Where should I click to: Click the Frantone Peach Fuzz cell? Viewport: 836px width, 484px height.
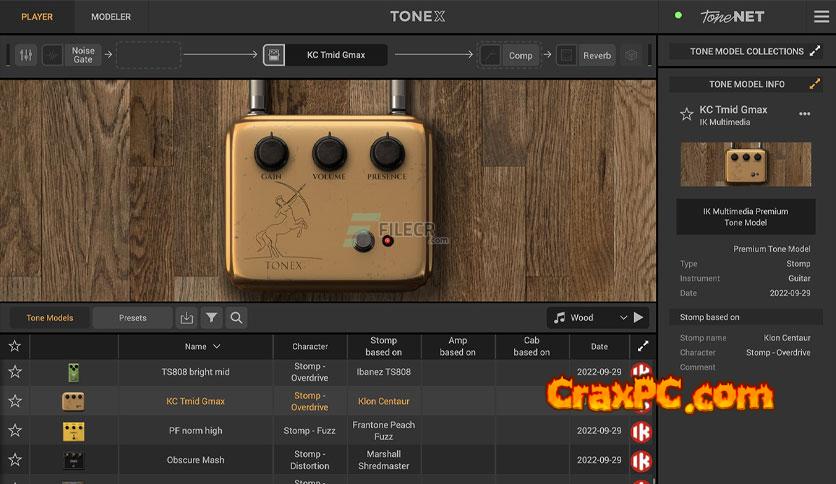[x=384, y=431]
